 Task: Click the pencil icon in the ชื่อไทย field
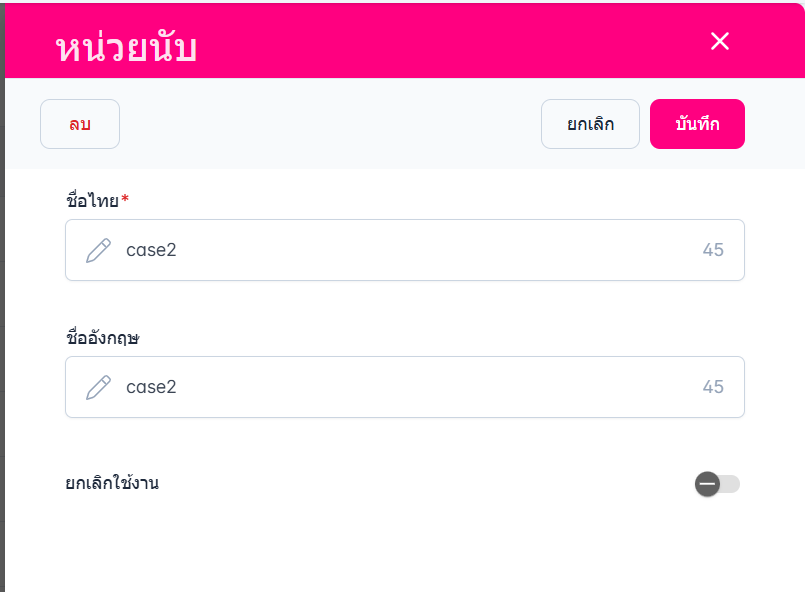click(x=98, y=250)
